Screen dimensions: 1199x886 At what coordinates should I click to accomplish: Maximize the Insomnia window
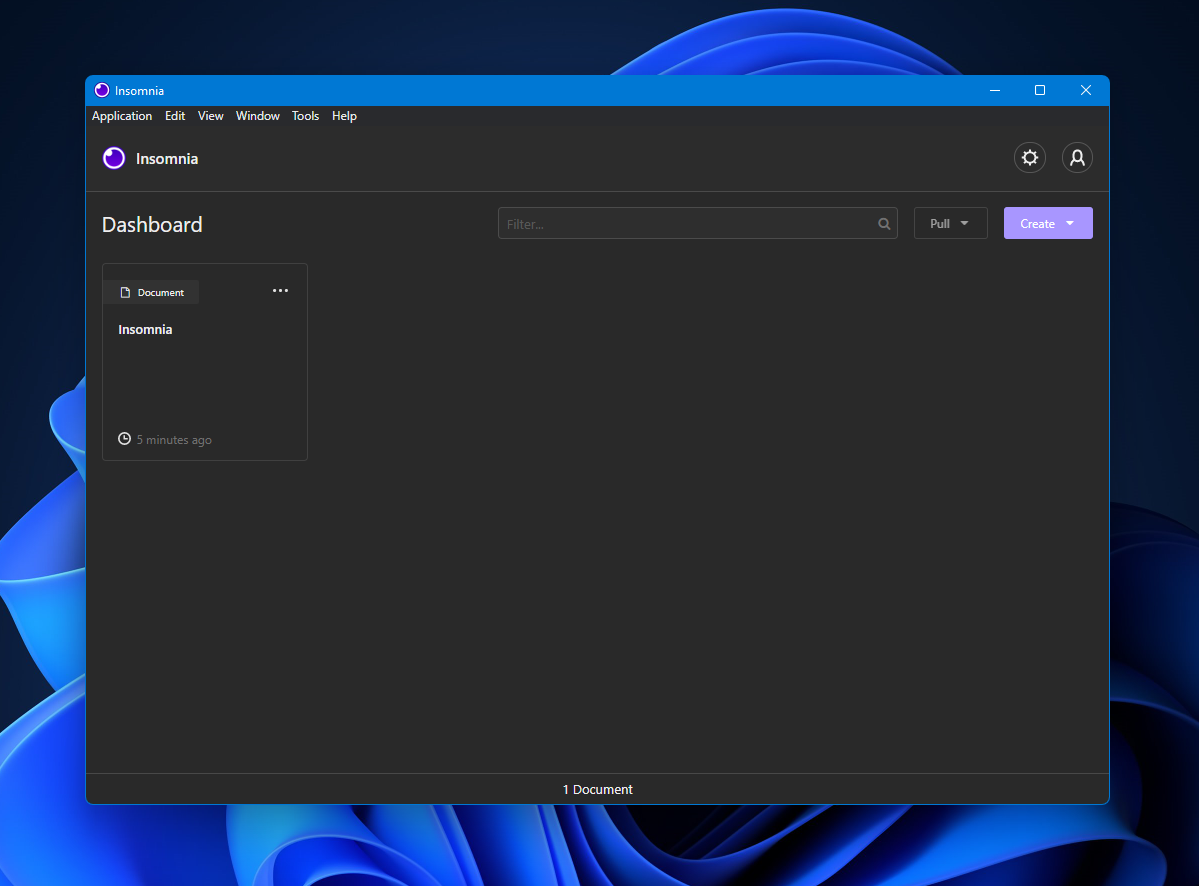1040,91
